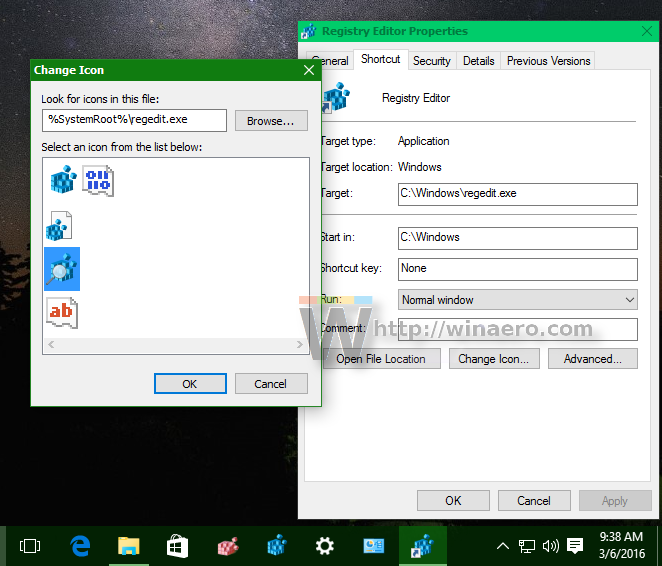Open the Windows Store taskbar icon
Viewport: 662px width, 566px height.
click(x=177, y=546)
